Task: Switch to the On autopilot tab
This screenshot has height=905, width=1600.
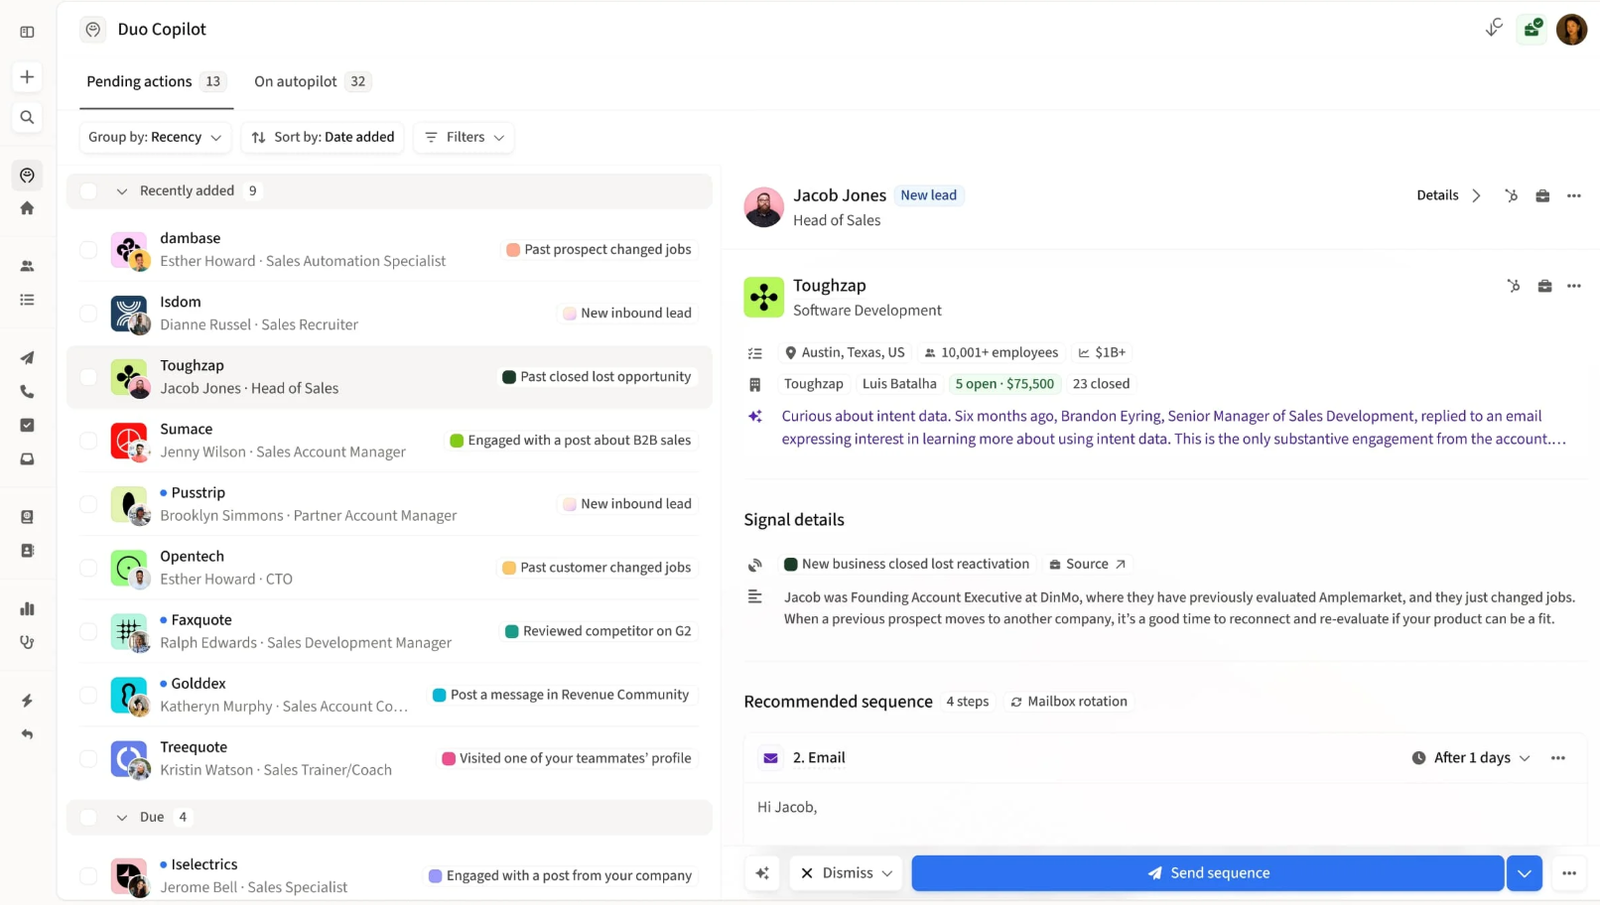Action: (x=312, y=82)
